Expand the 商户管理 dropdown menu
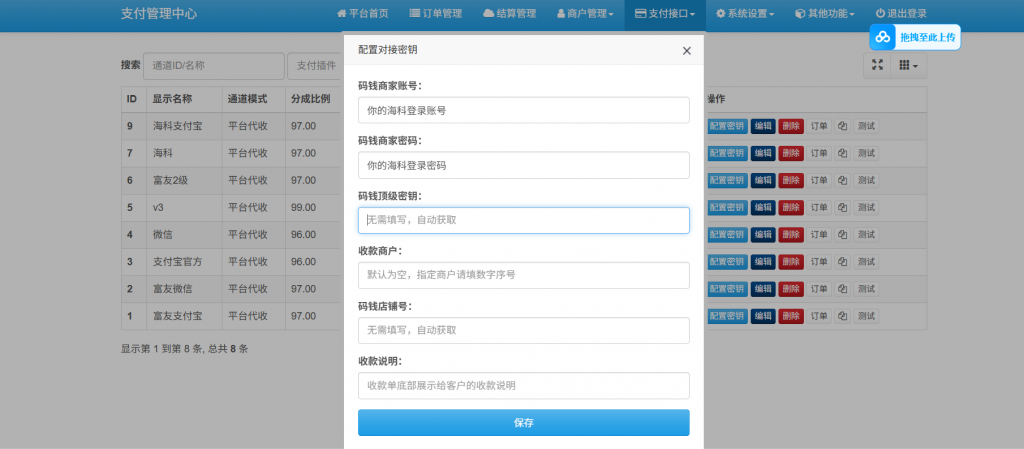 [x=585, y=14]
